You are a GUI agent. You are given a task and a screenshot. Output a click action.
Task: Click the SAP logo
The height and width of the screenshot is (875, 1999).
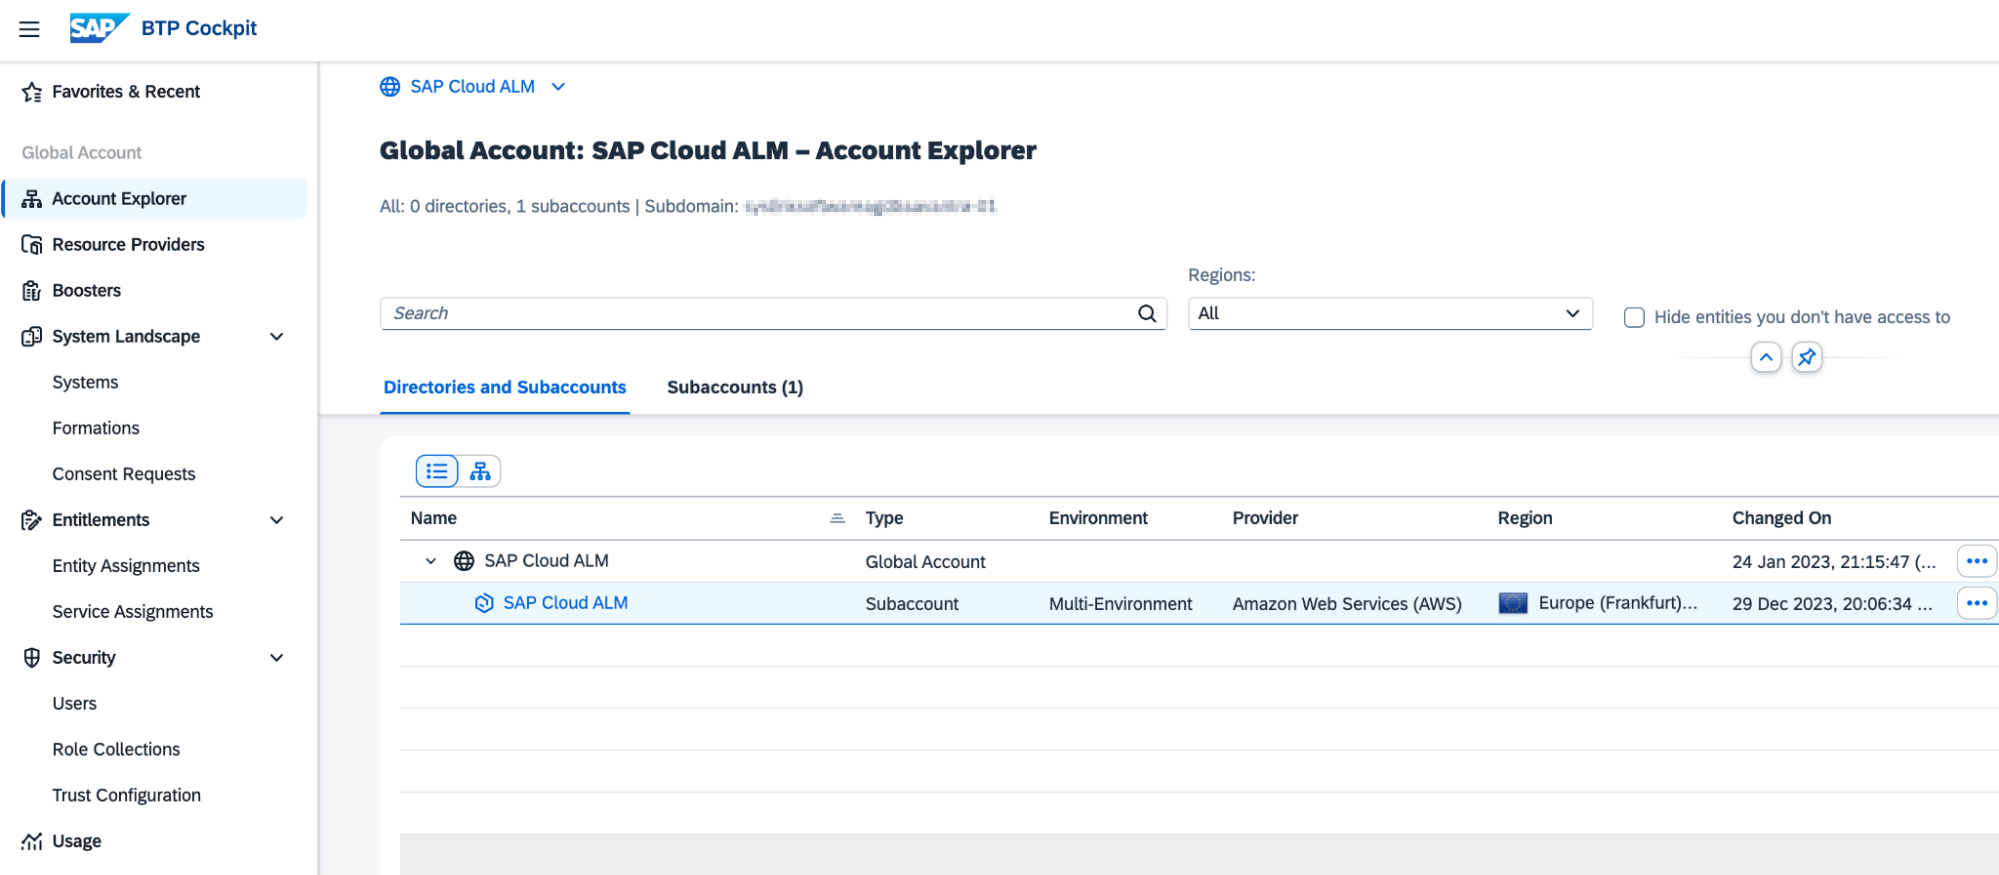[98, 28]
